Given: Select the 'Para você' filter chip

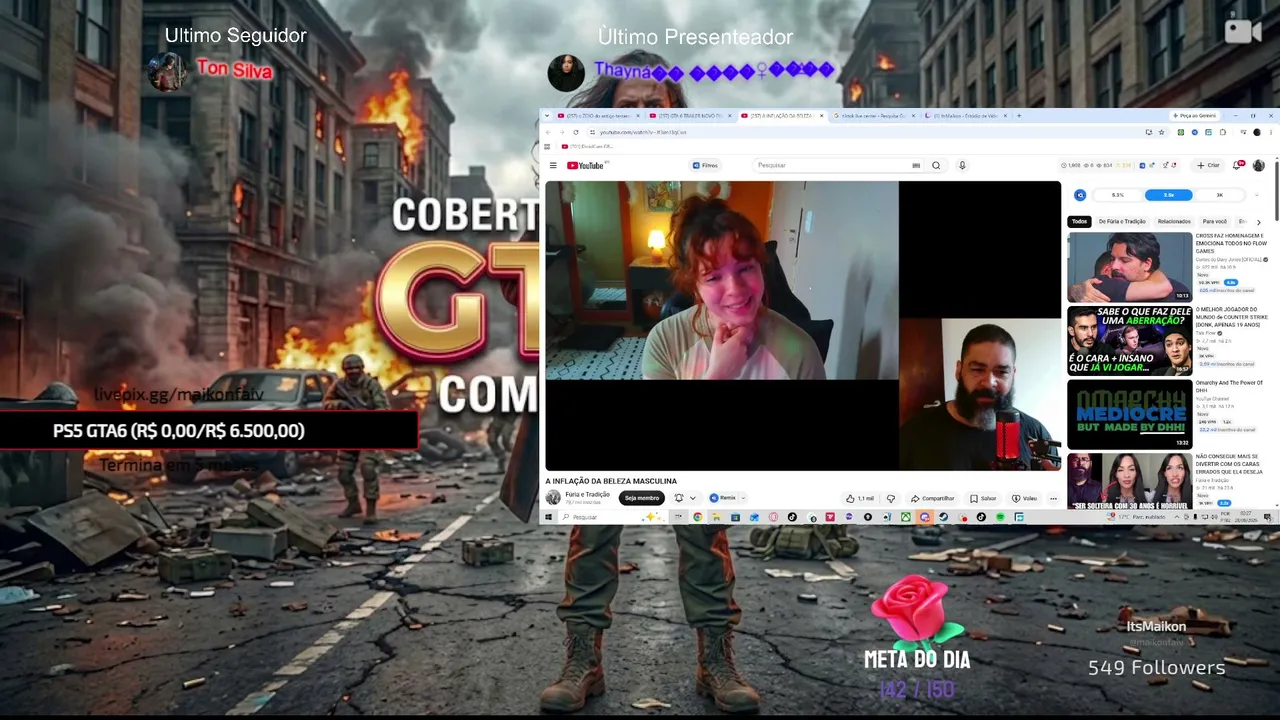Looking at the screenshot, I should point(1214,221).
